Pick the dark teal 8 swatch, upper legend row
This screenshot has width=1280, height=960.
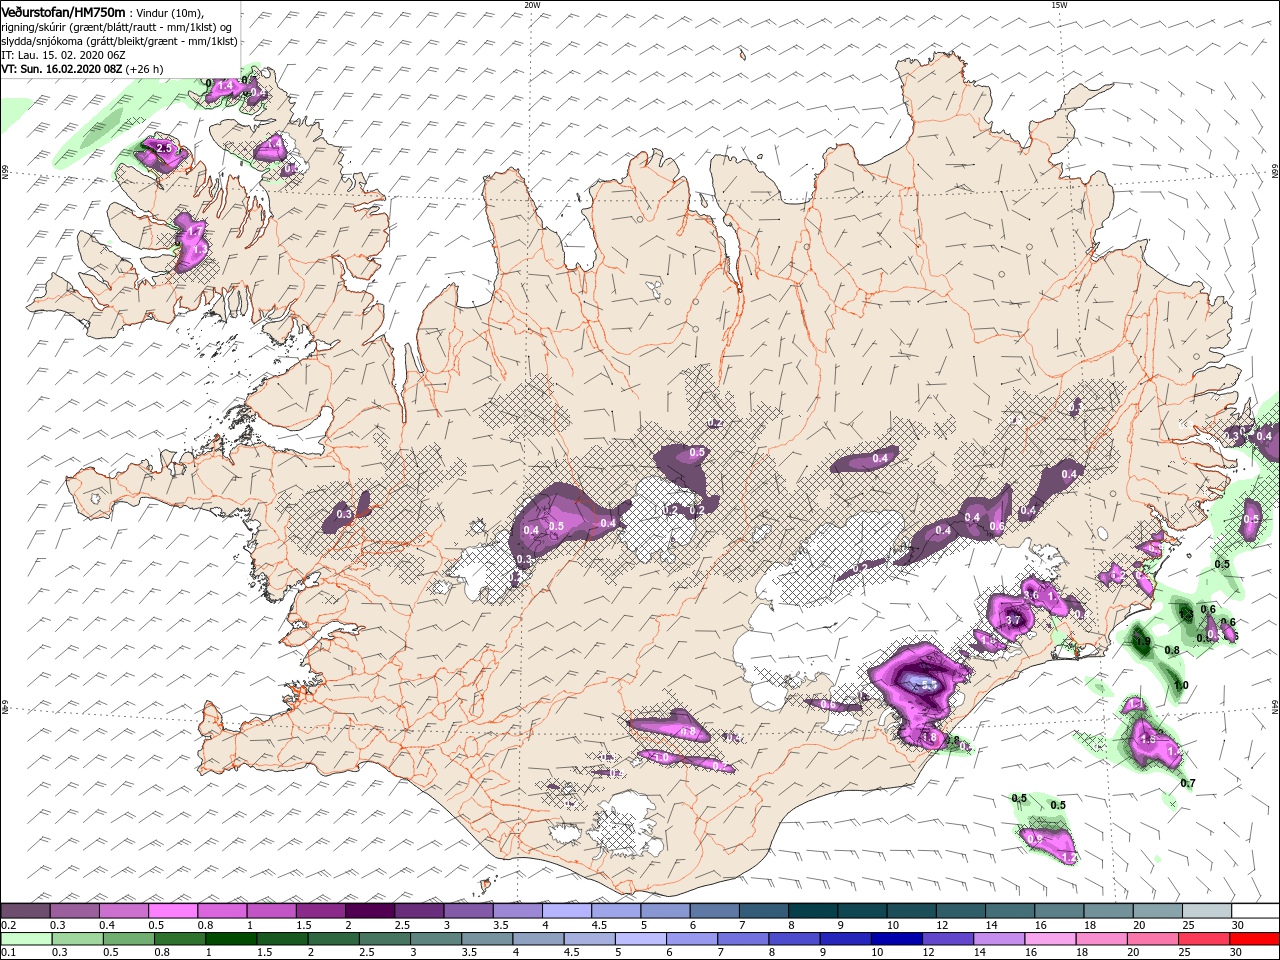pos(812,911)
